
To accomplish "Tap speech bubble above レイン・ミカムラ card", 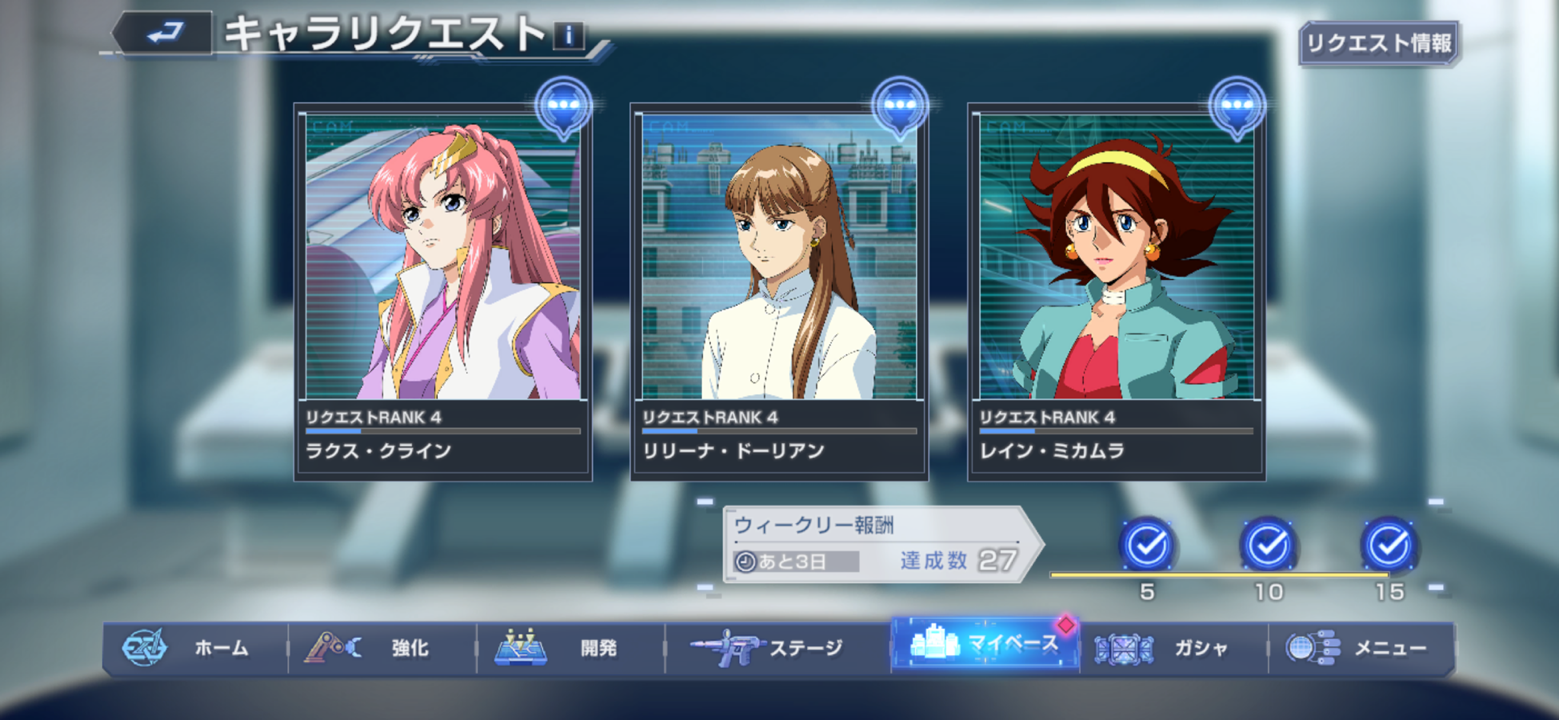I will (1237, 107).
